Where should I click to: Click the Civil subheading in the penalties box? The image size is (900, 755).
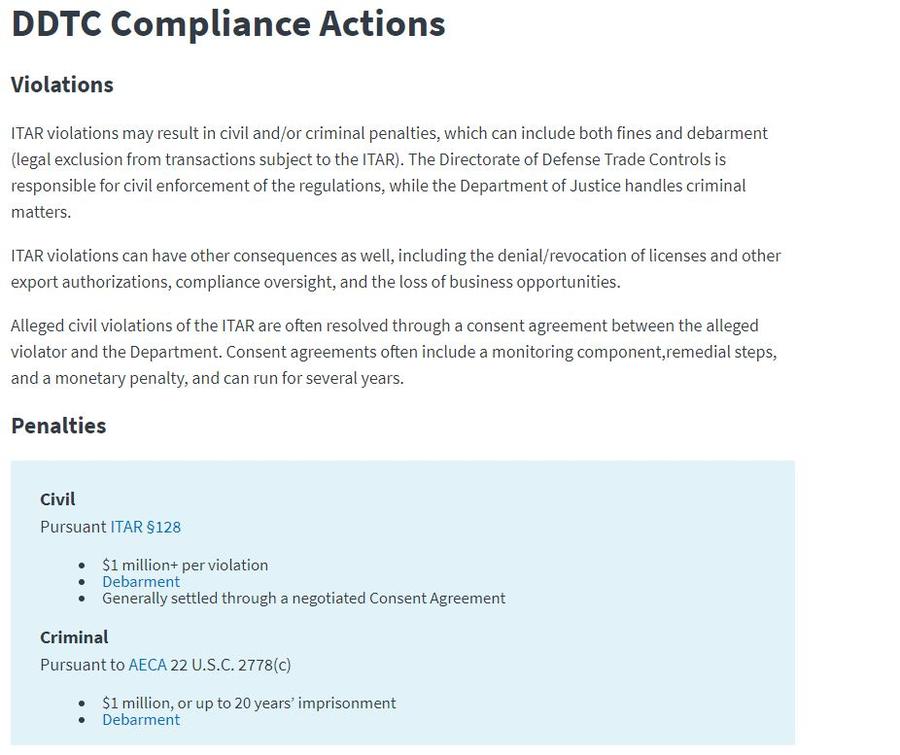58,499
